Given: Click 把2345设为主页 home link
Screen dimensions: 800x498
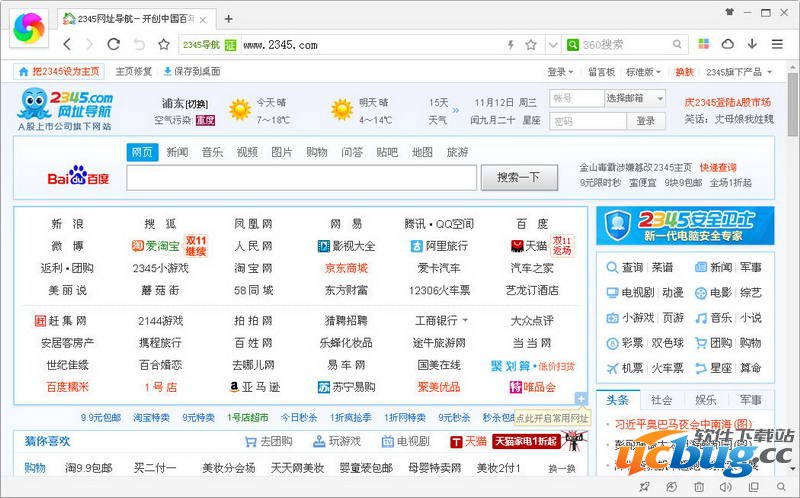Looking at the screenshot, I should point(59,71).
